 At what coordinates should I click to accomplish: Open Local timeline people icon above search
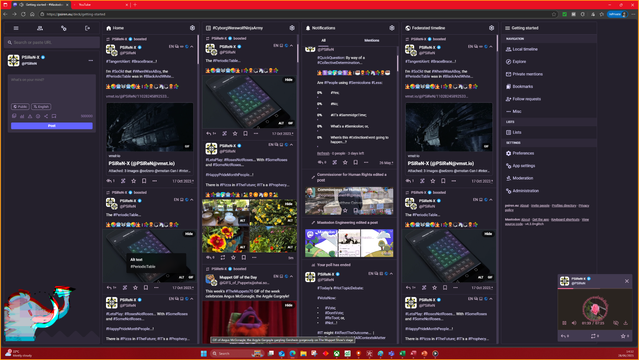[x=40, y=28]
